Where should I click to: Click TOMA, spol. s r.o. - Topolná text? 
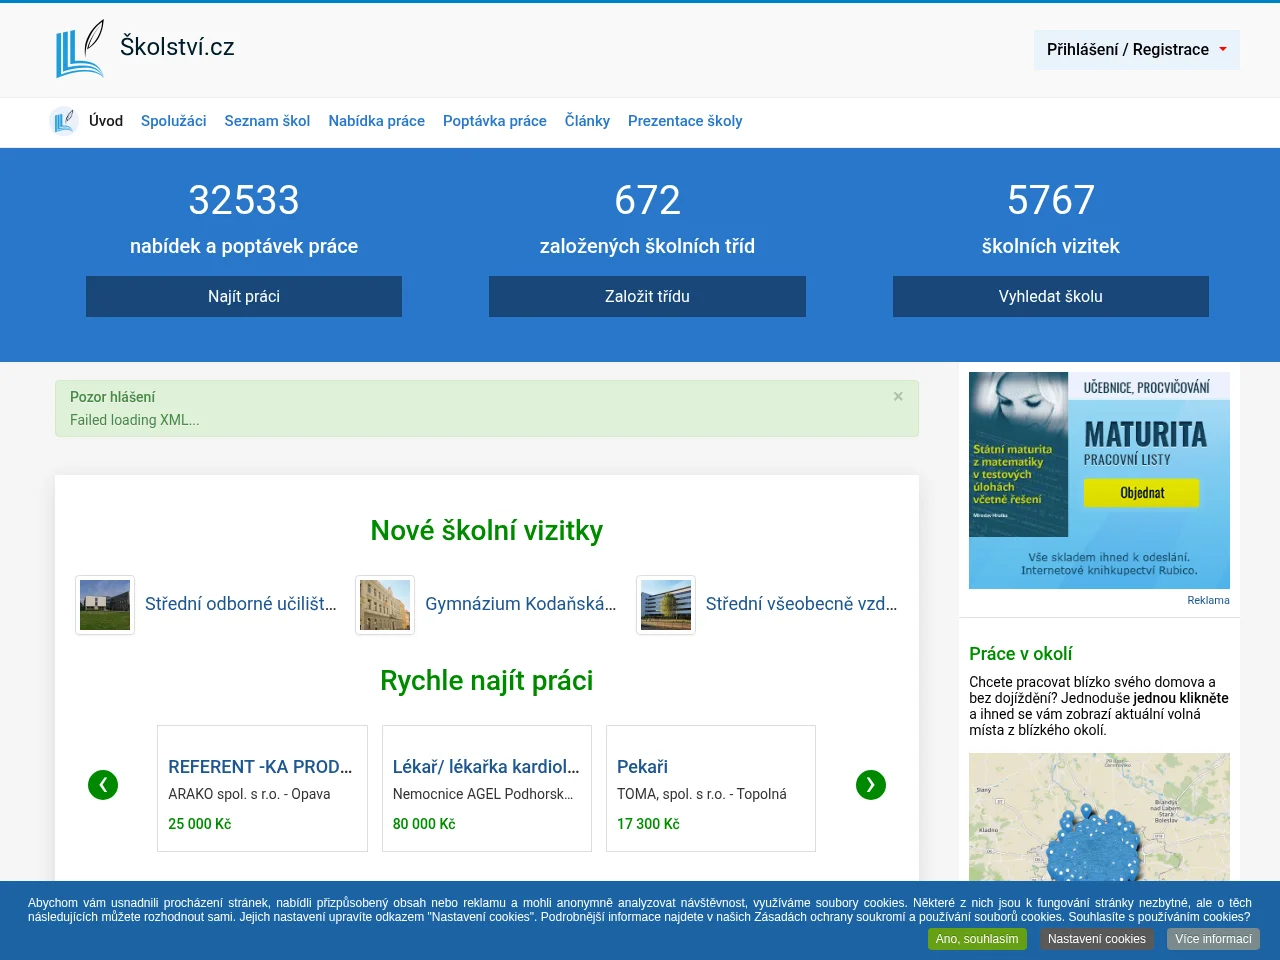(x=702, y=794)
